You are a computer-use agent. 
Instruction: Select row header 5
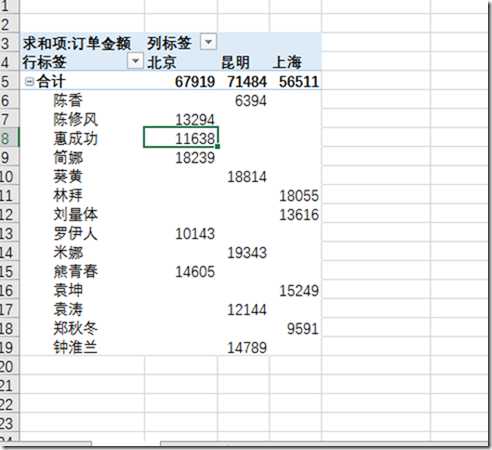[x=9, y=81]
